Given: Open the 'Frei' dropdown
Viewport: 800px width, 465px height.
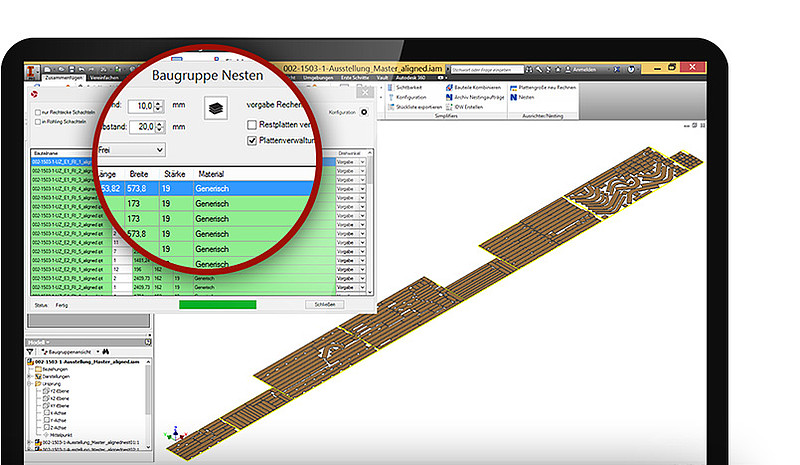Looking at the screenshot, I should [131, 150].
